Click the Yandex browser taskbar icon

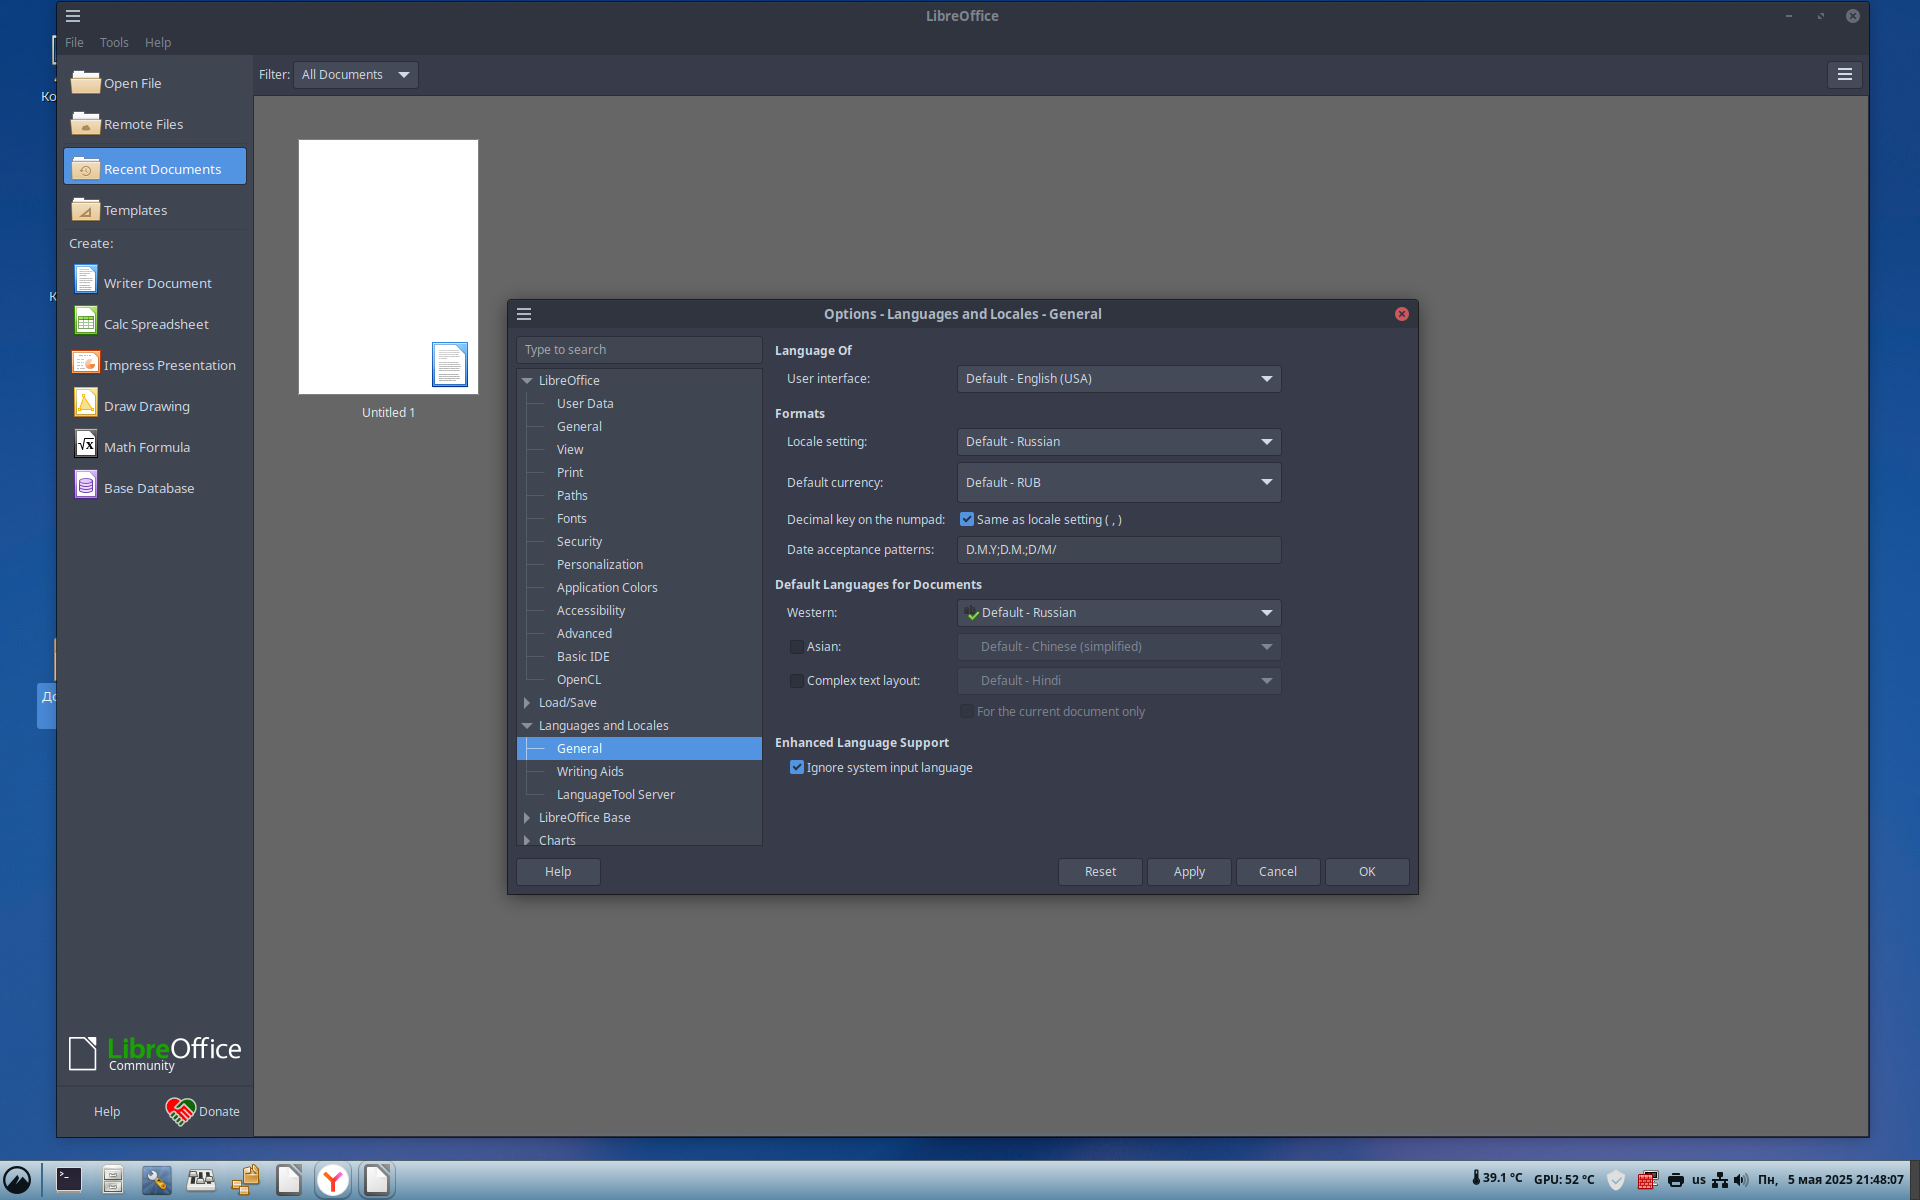333,1180
